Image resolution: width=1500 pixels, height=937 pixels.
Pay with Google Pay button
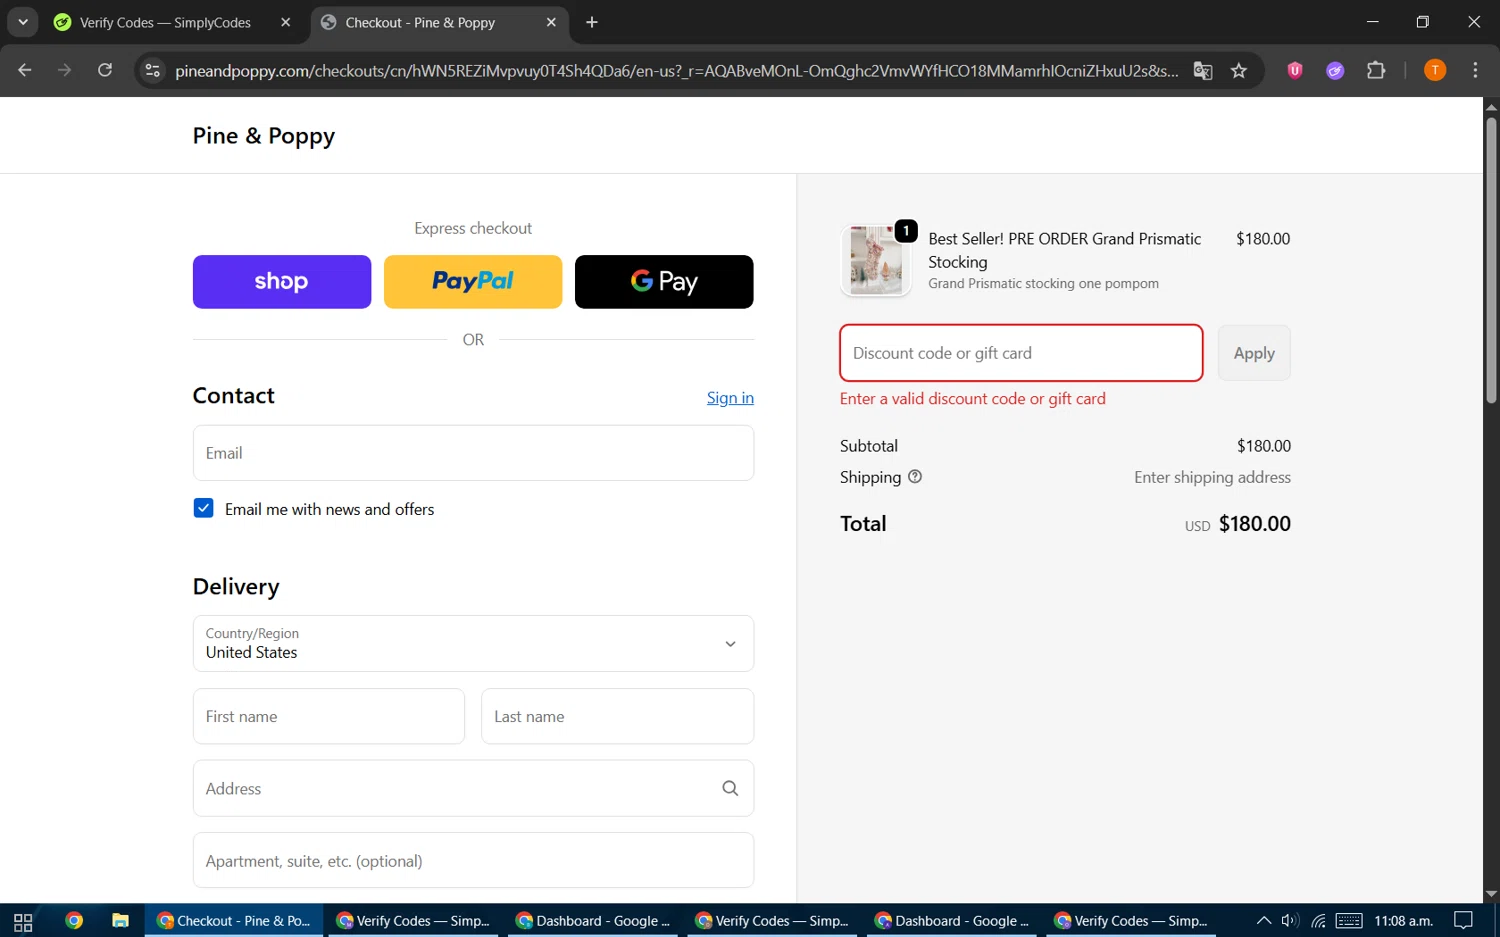(664, 282)
